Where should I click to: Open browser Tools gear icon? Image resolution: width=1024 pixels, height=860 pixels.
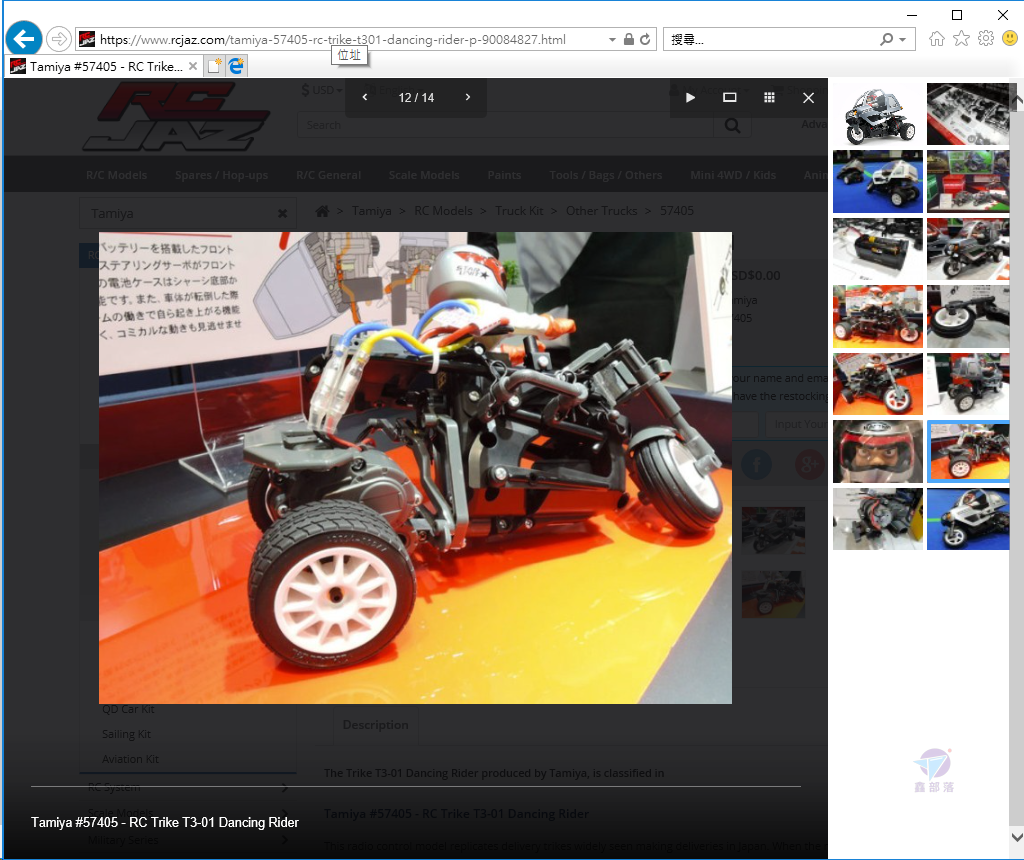click(x=985, y=39)
